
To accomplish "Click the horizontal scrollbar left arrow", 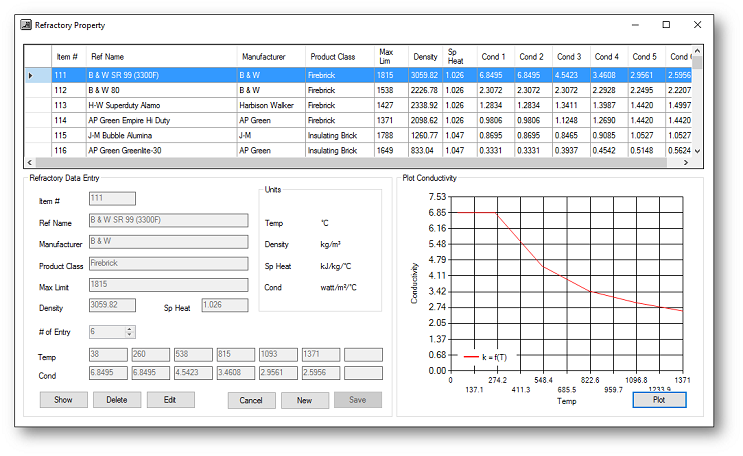I will pyautogui.click(x=29, y=163).
